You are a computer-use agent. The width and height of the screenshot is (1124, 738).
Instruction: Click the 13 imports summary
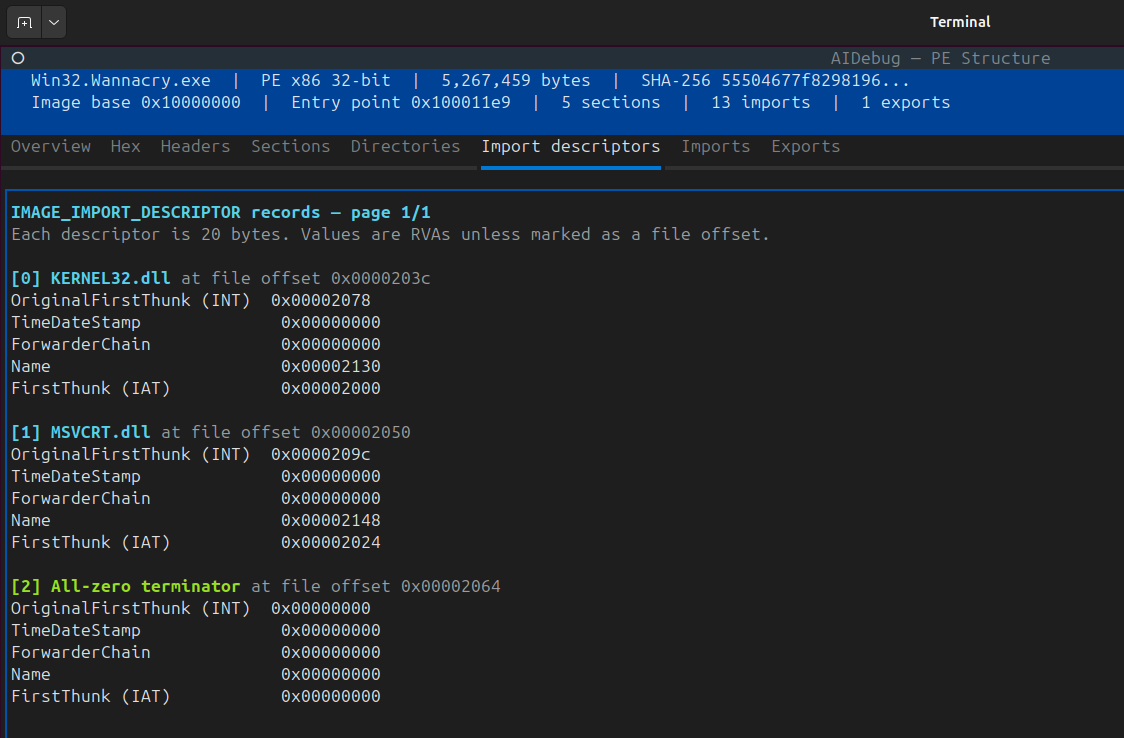pyautogui.click(x=761, y=102)
